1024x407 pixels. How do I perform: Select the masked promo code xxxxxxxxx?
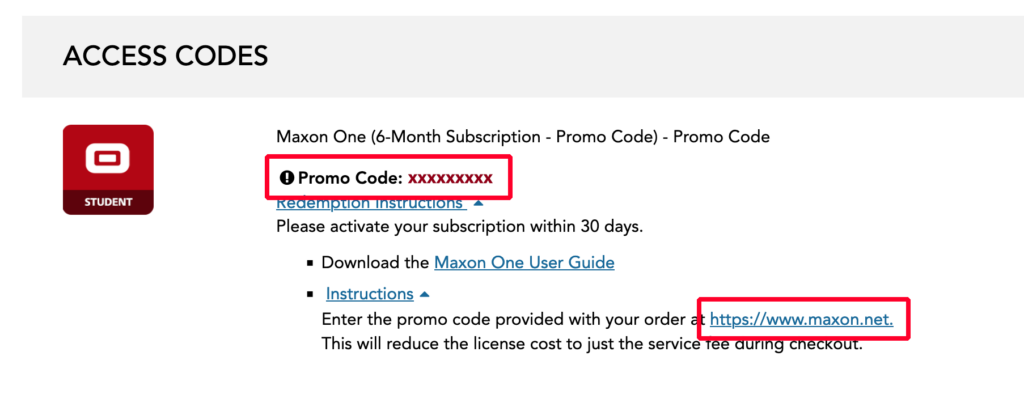click(x=451, y=178)
